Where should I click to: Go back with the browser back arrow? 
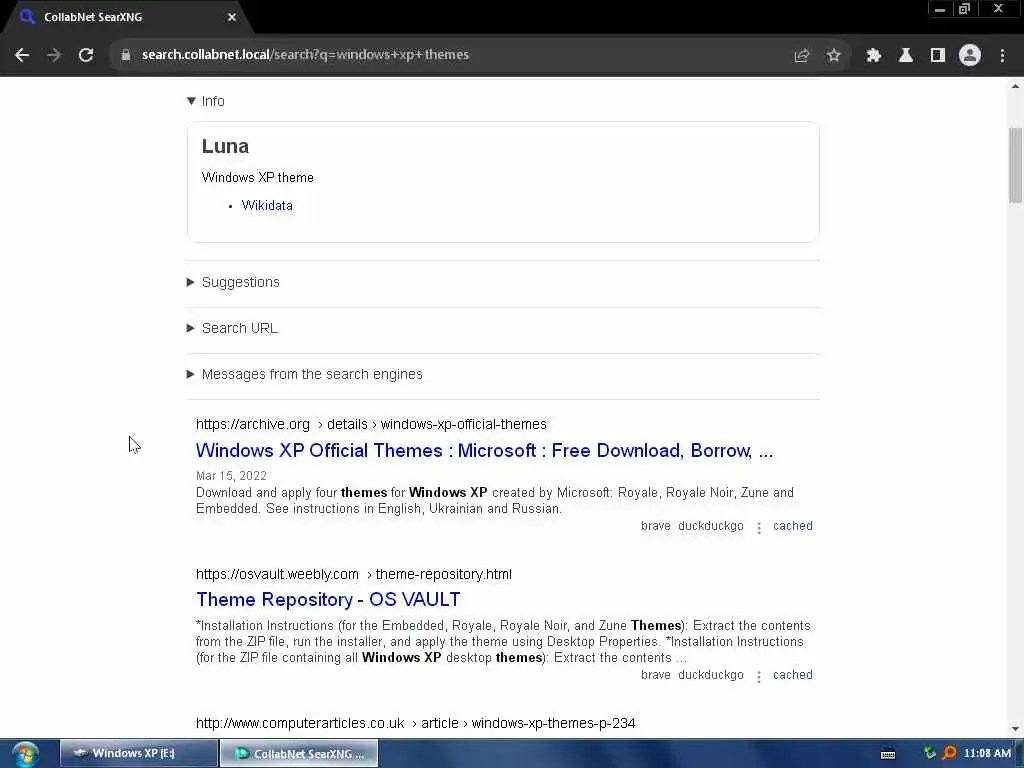22,55
